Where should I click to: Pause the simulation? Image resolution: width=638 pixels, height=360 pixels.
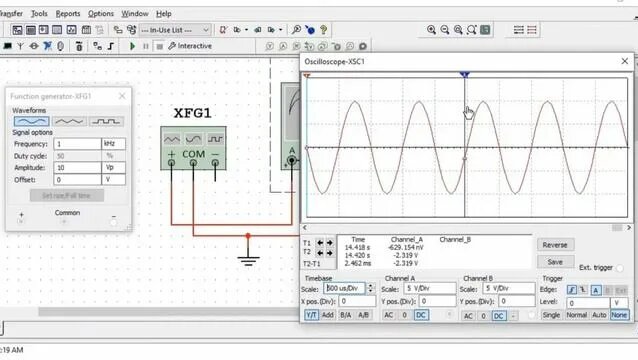pos(146,46)
